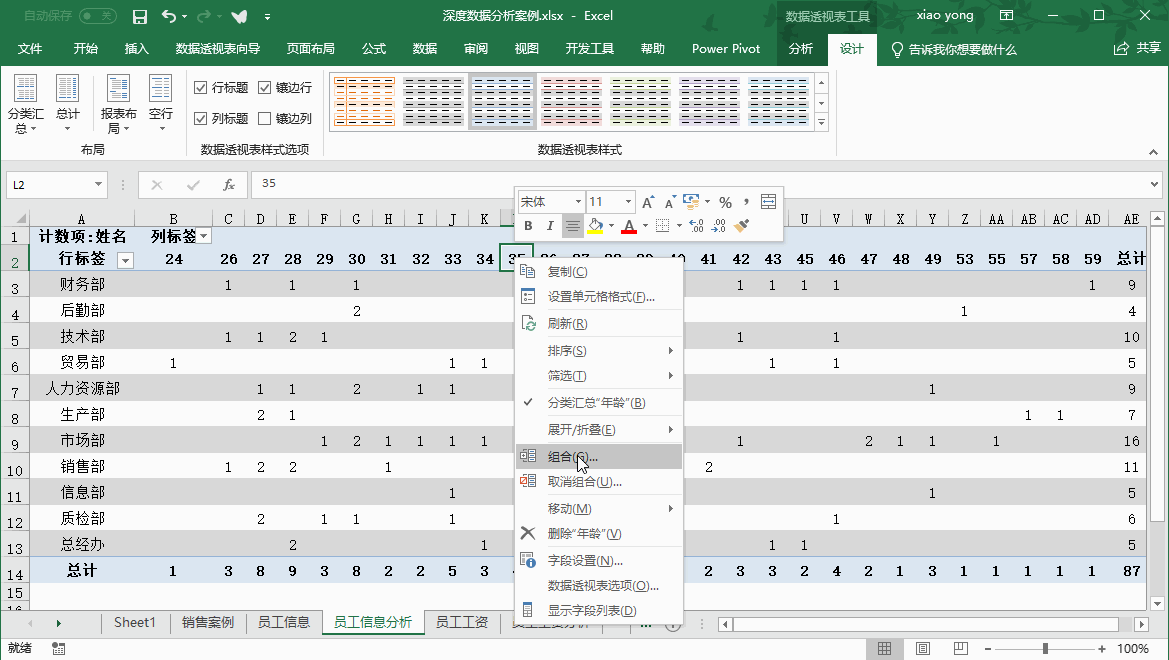Open the Subtotals (分类汇总) layout button

pos(25,104)
